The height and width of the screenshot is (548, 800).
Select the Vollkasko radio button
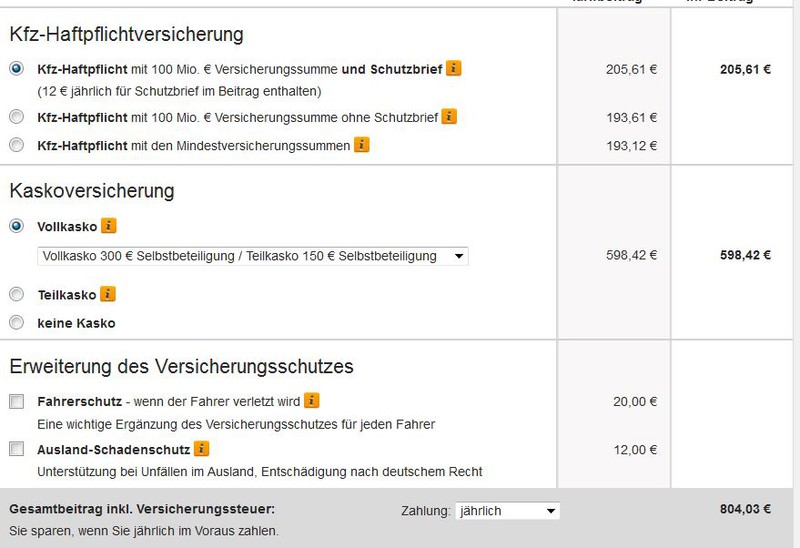(16, 226)
